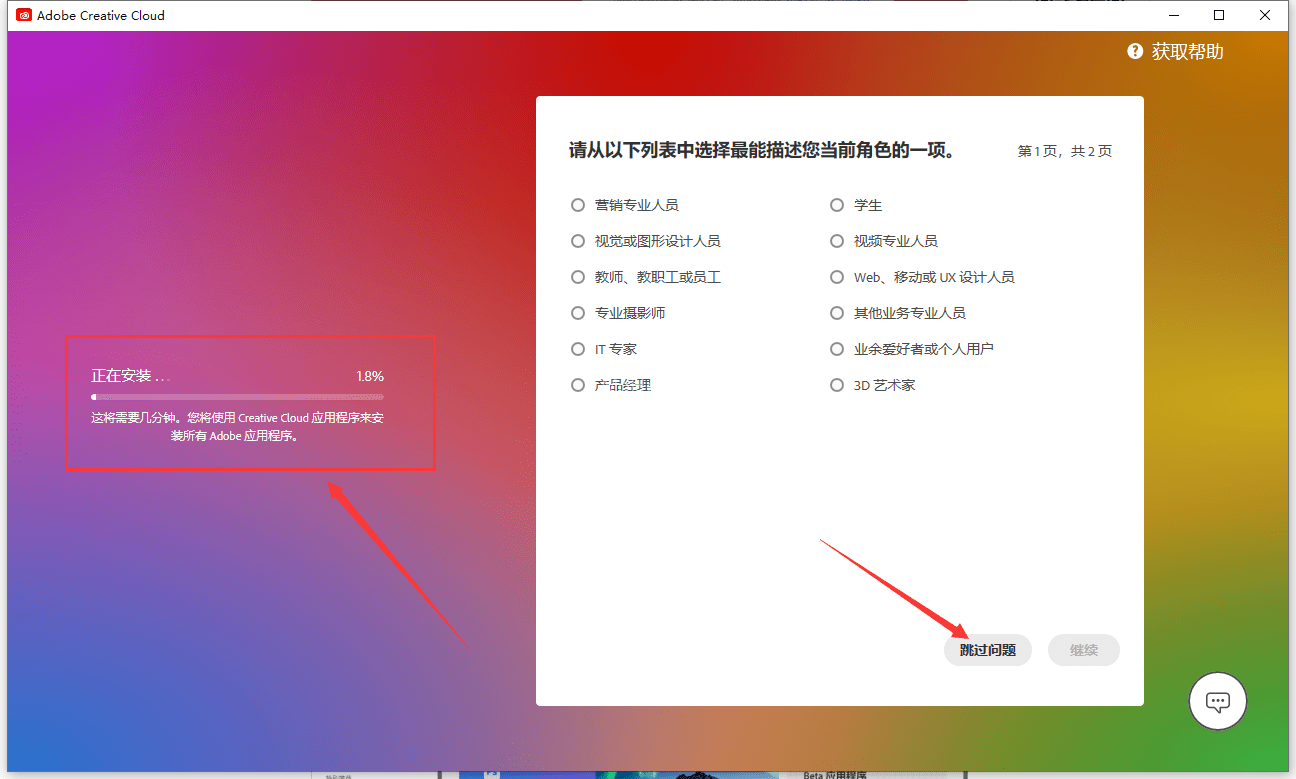Viewport: 1296px width, 779px height.
Task: Choose 其他业务专业人员 radio button
Action: (x=837, y=313)
